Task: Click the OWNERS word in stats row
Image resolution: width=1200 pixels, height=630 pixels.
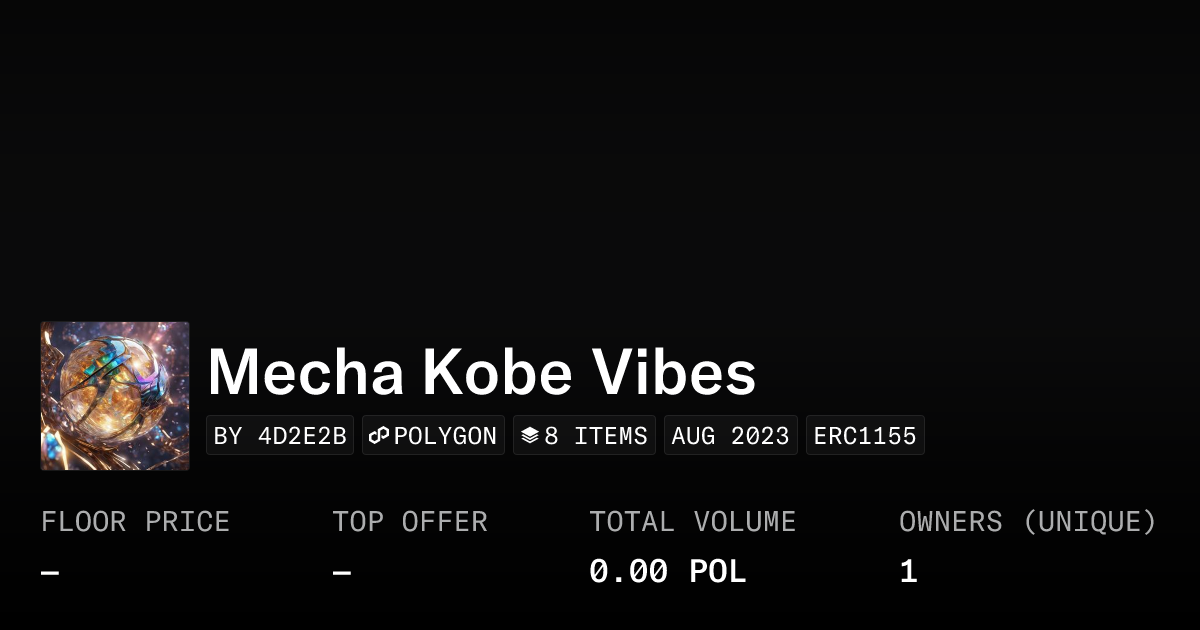Action: pyautogui.click(x=950, y=522)
